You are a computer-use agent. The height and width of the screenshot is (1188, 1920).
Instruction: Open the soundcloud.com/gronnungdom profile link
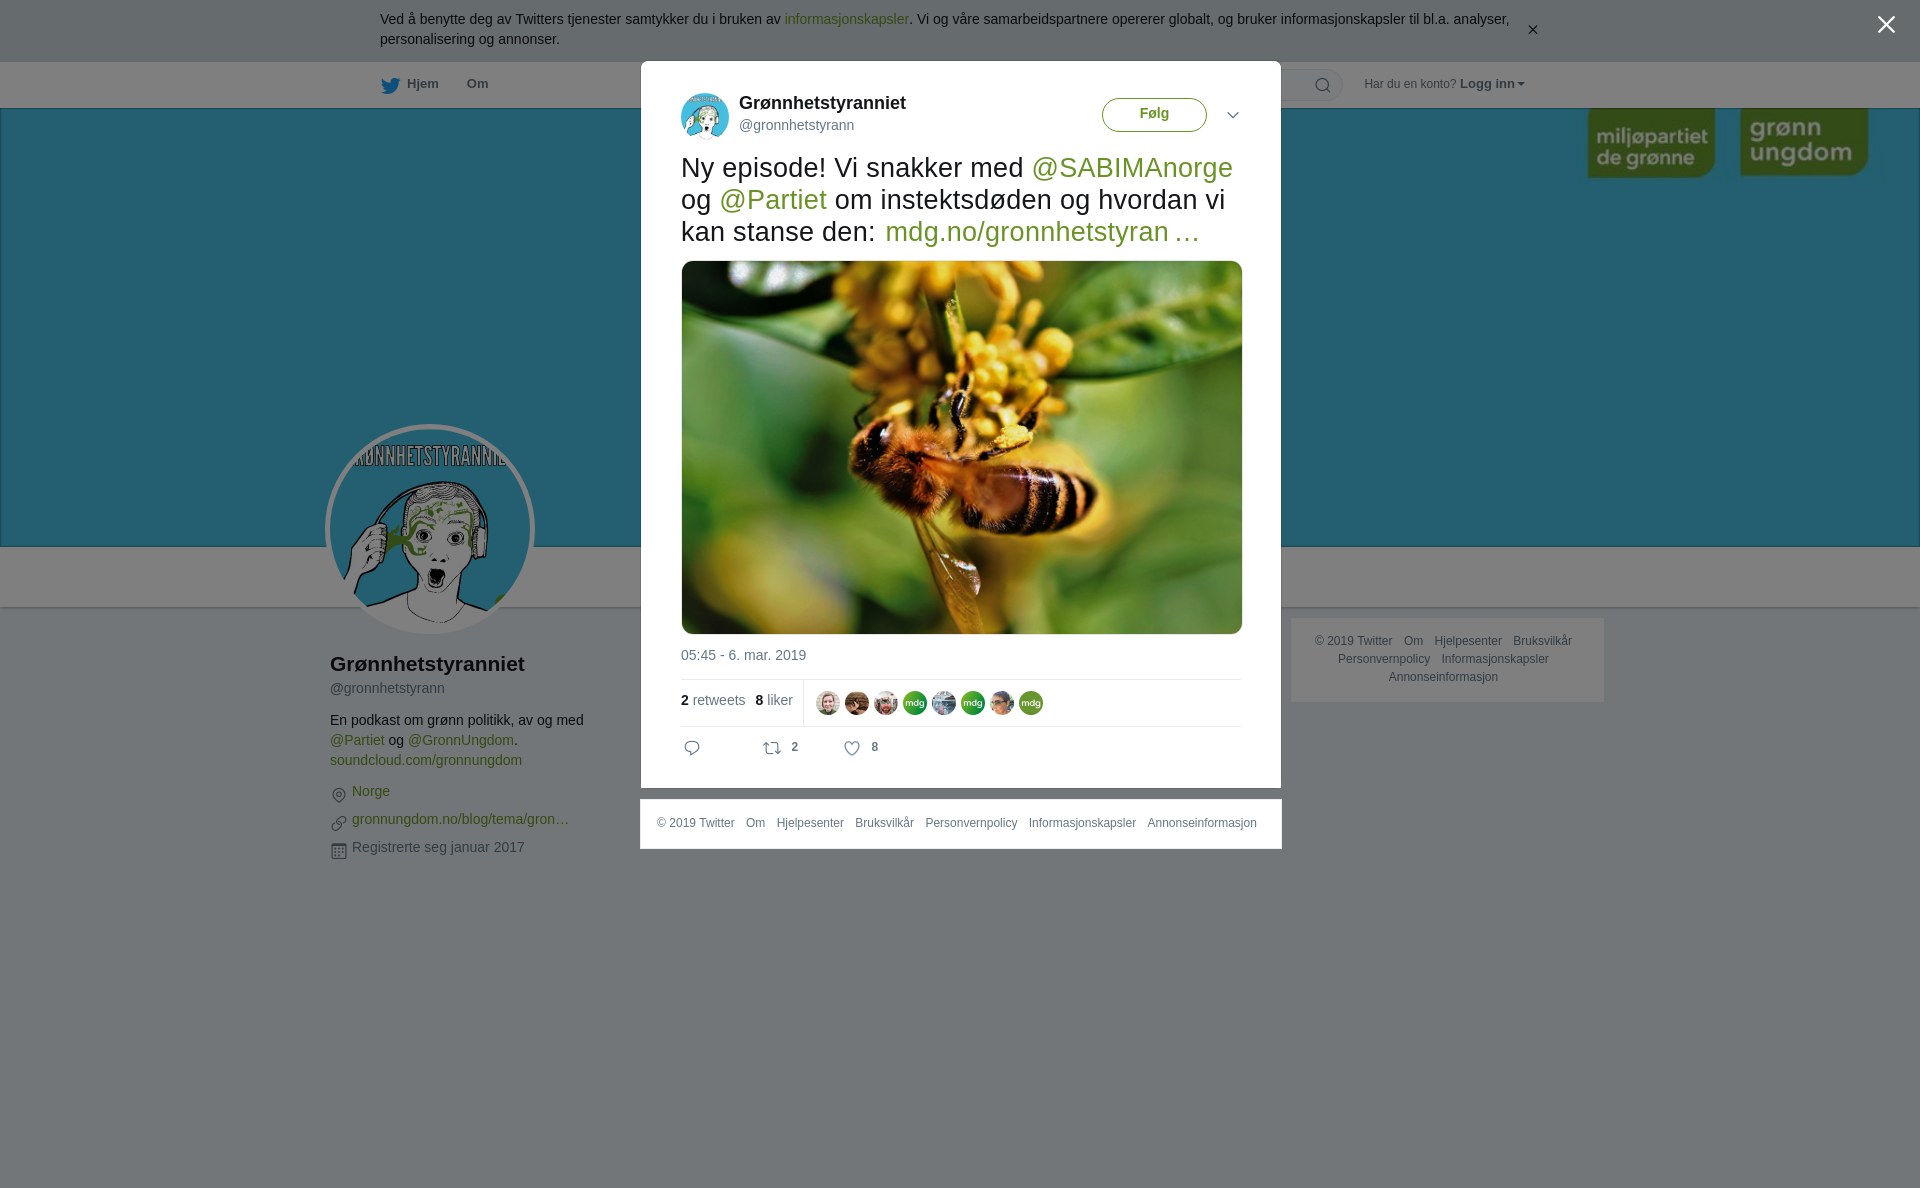[426, 760]
